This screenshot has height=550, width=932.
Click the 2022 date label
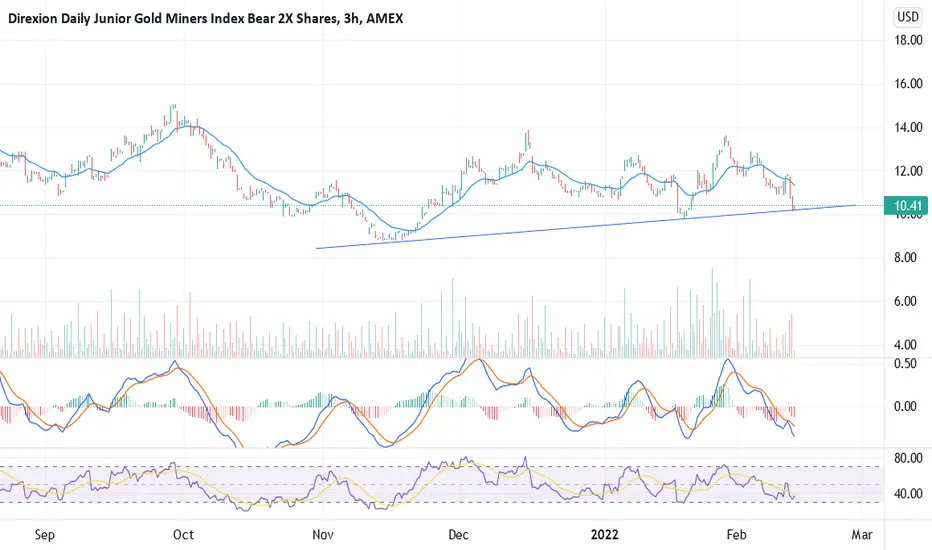click(x=604, y=535)
